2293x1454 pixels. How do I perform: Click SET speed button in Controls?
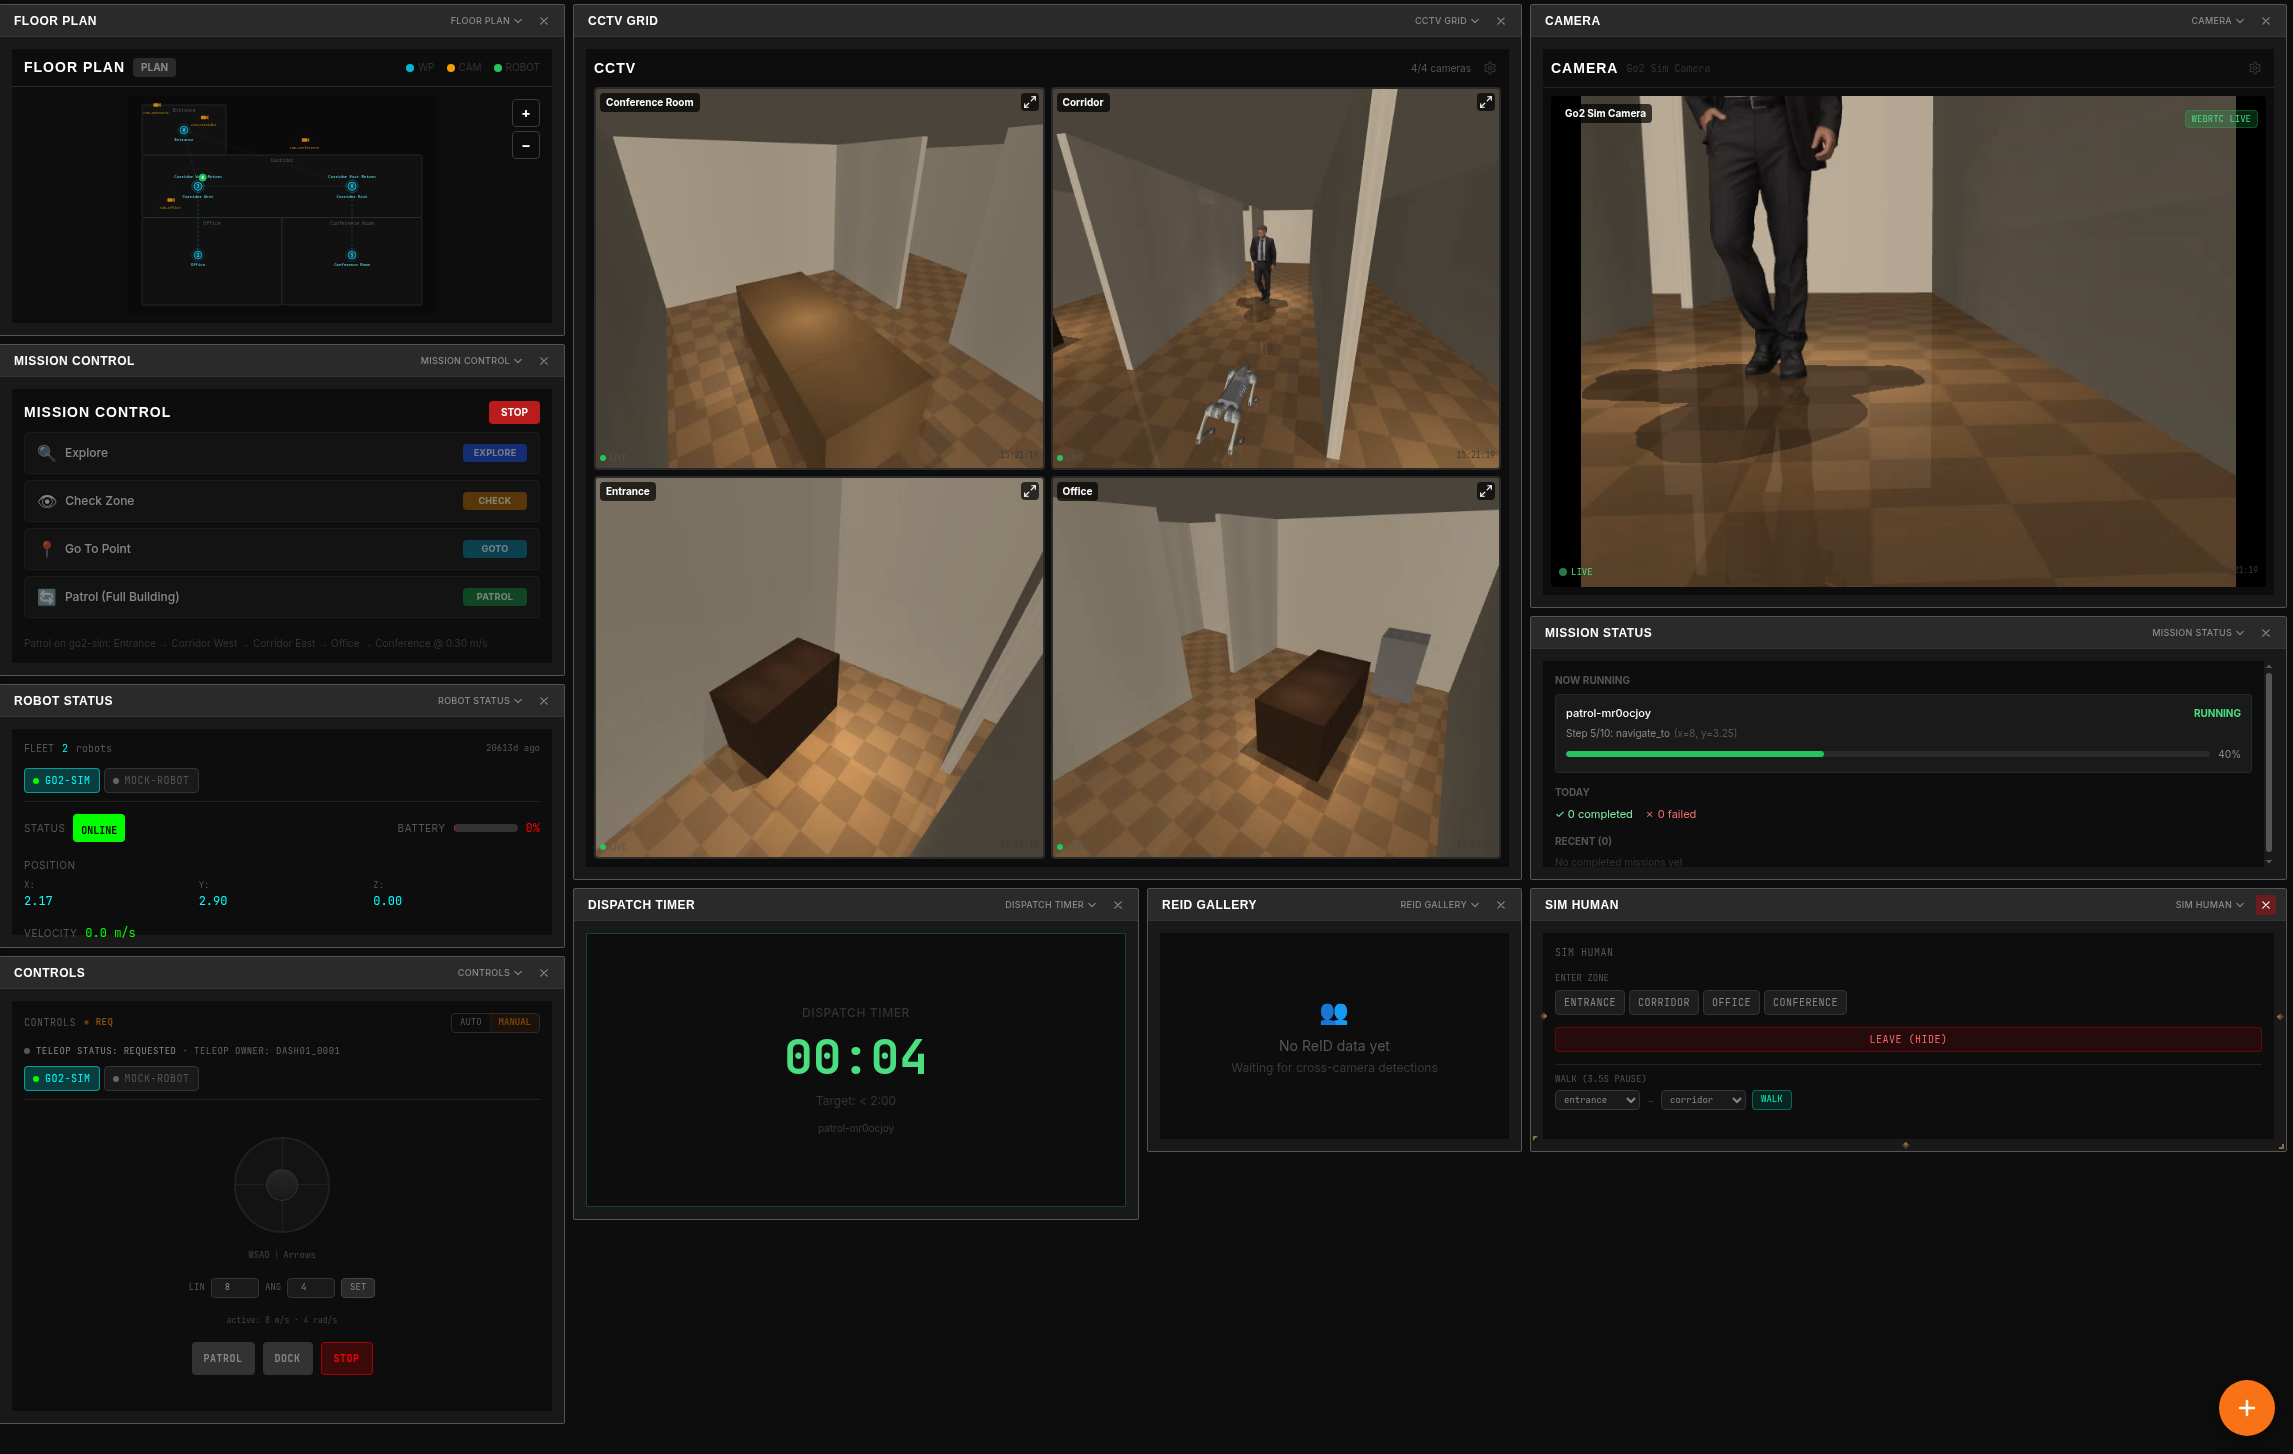tap(358, 1288)
